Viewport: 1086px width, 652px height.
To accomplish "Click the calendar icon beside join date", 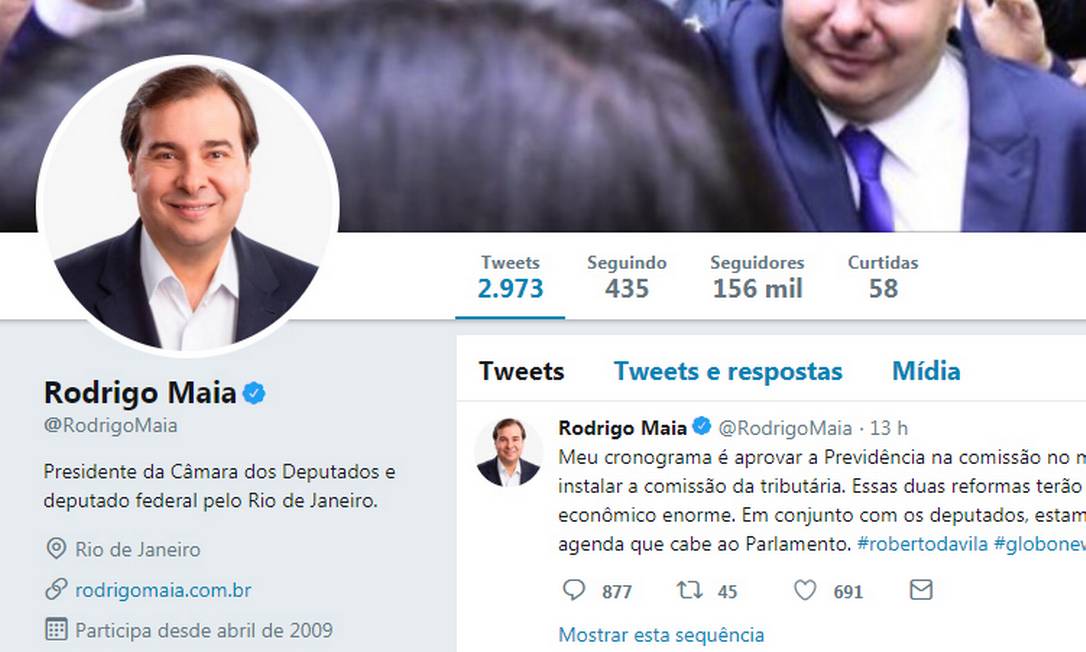I will point(56,630).
